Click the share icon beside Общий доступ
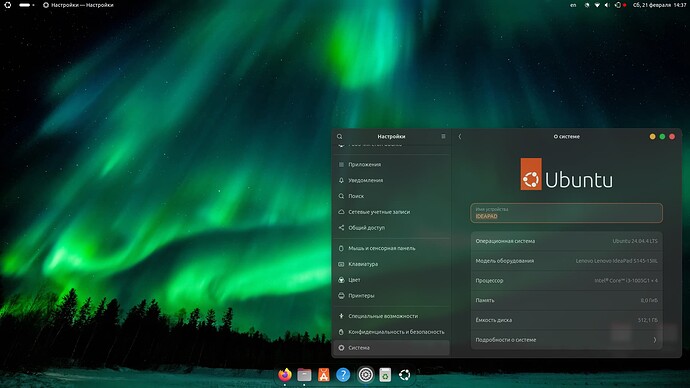 (341, 228)
